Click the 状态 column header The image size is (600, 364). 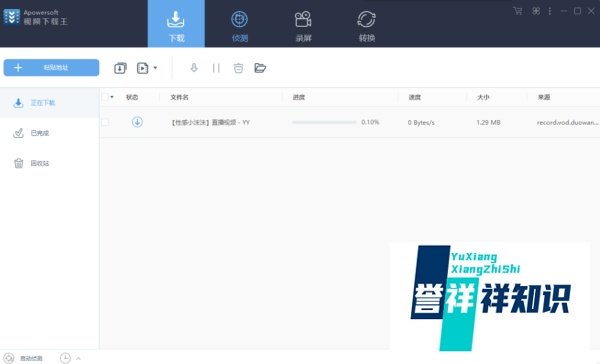pyautogui.click(x=132, y=97)
